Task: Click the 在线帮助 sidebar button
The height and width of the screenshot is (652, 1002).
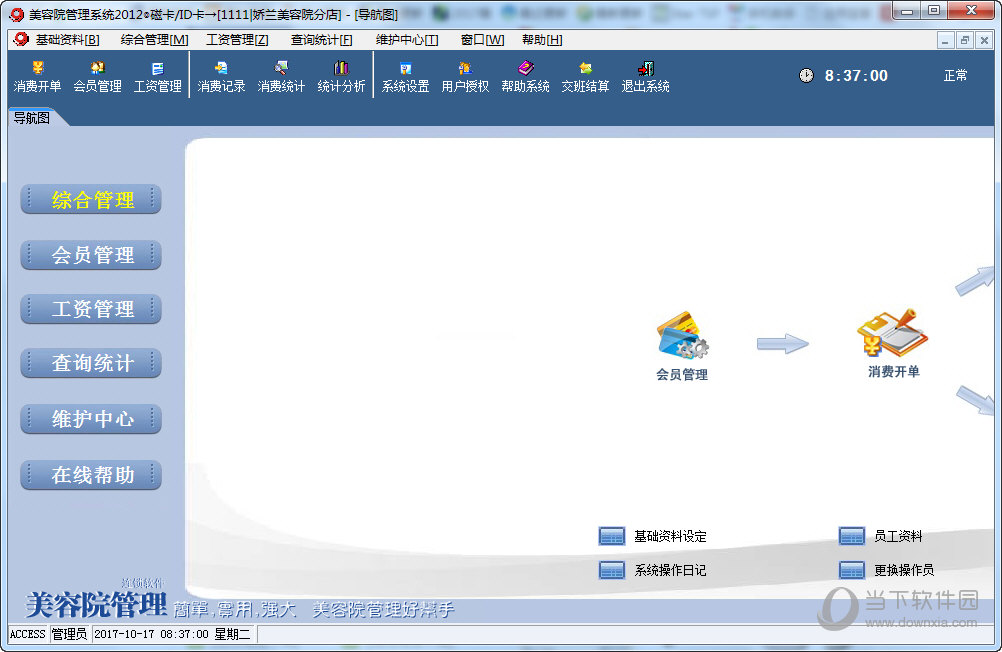Action: [x=91, y=474]
